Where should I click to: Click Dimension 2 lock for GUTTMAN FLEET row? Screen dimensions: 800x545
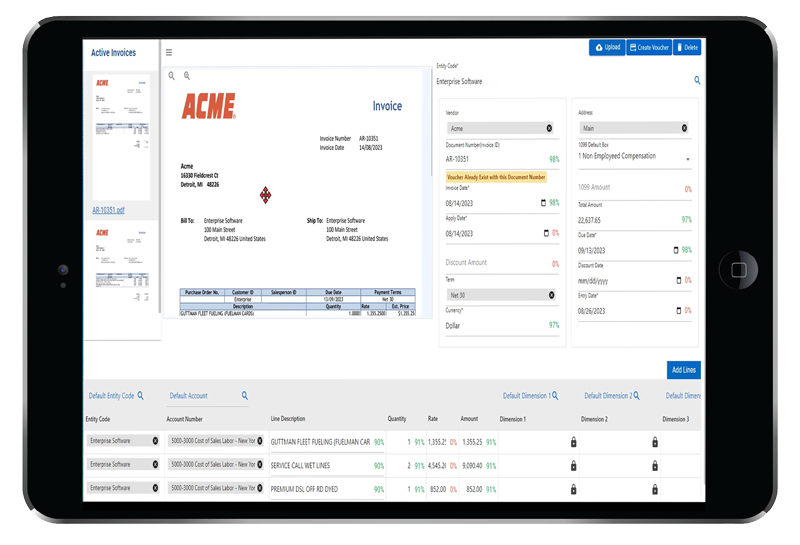(655, 442)
